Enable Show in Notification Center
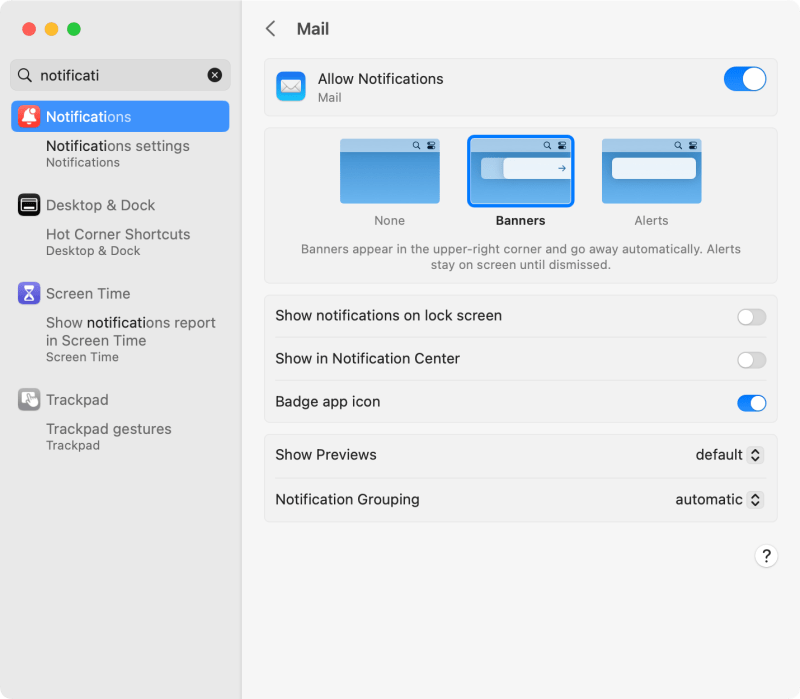This screenshot has height=699, width=800. [x=751, y=358]
